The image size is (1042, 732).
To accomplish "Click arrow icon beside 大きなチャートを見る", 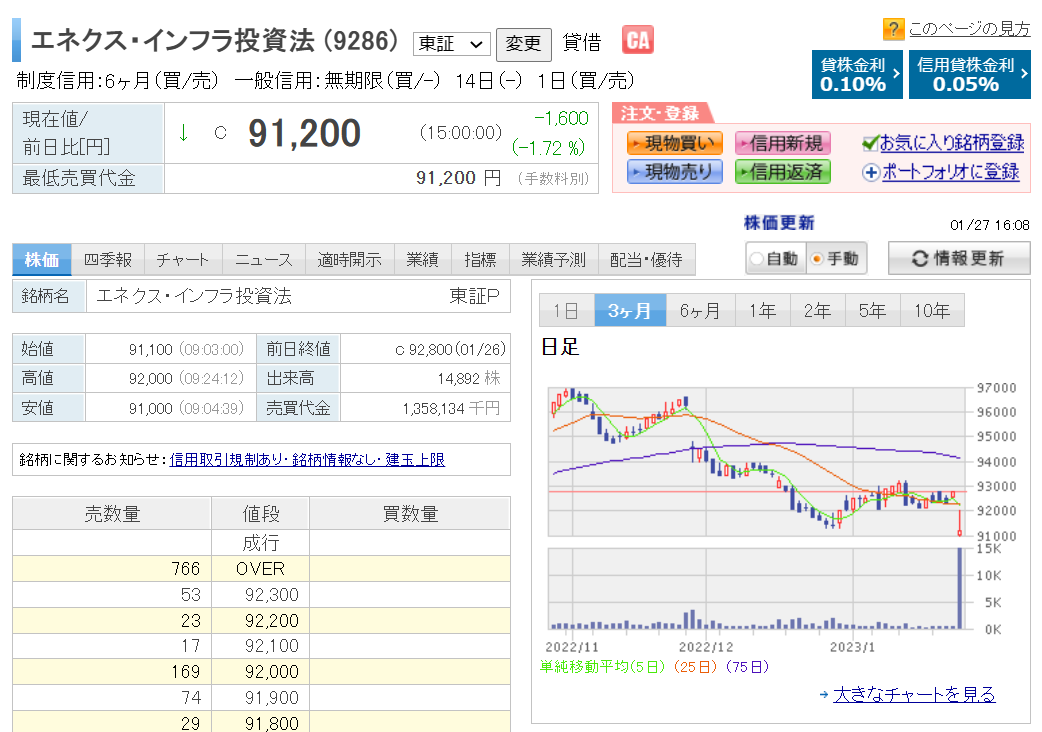I will click(824, 695).
